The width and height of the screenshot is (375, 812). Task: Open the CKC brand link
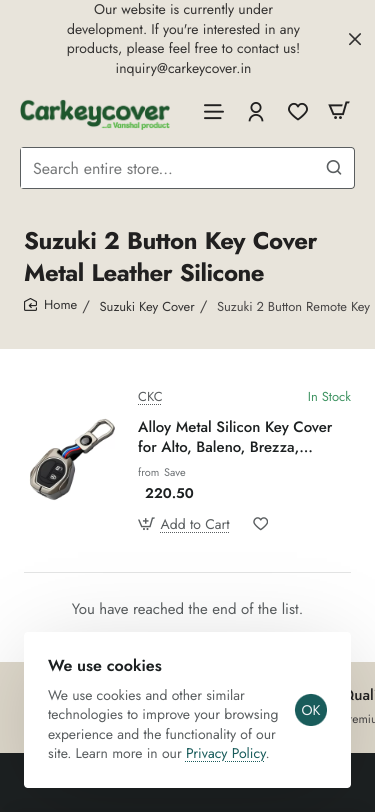pos(150,397)
